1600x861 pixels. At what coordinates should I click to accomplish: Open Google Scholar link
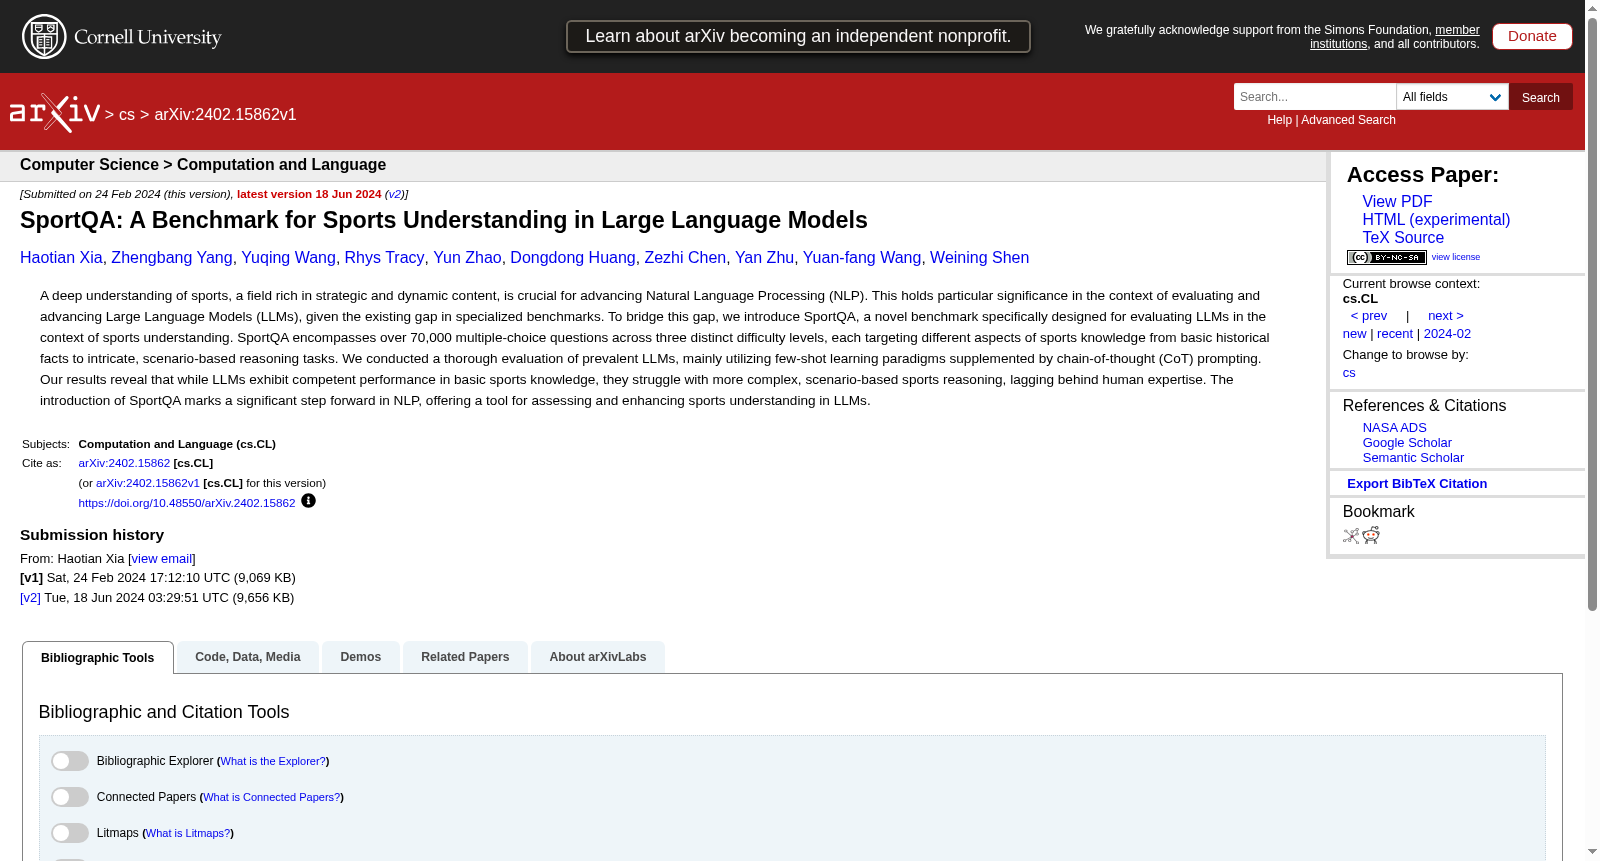(1407, 443)
